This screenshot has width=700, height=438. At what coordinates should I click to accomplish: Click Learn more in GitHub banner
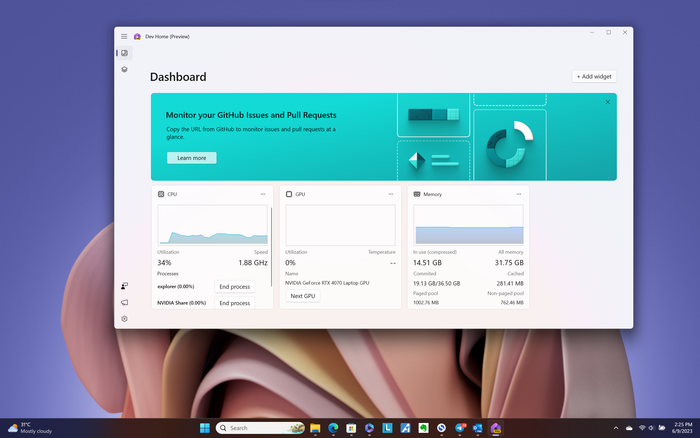coord(192,158)
